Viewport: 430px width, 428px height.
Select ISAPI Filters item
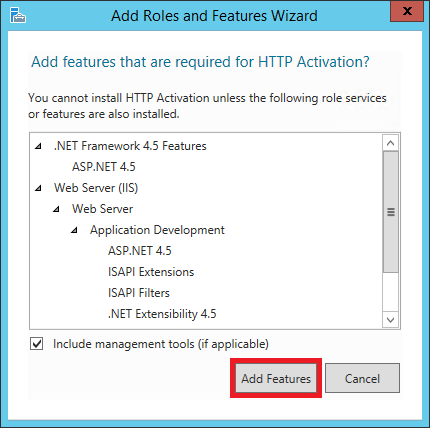click(x=139, y=293)
